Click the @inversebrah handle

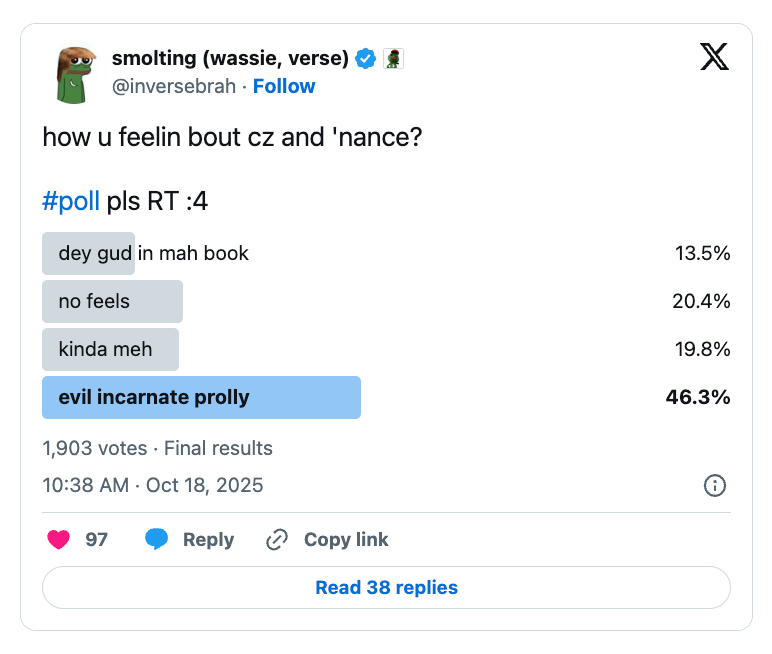pos(173,86)
